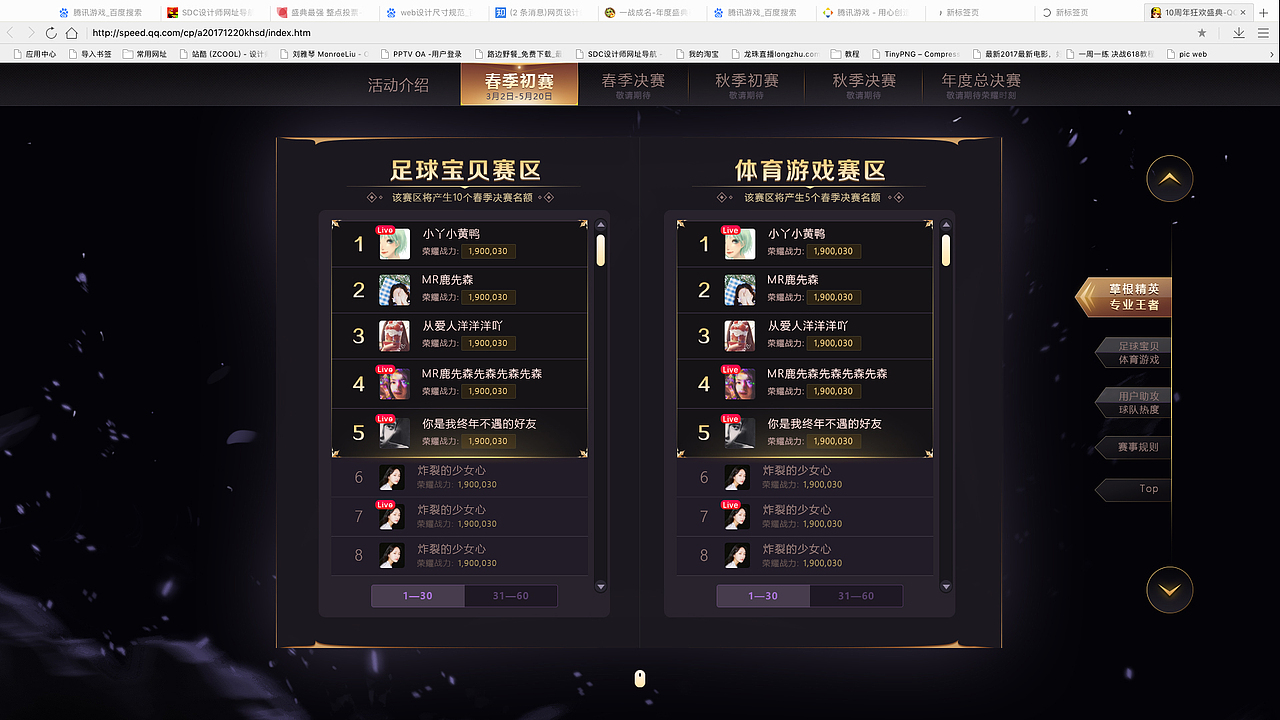Click the bookmark star in address bar

(1202, 33)
